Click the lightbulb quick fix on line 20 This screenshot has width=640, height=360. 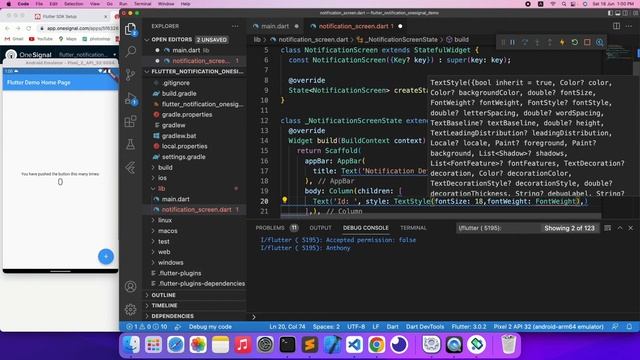284,200
